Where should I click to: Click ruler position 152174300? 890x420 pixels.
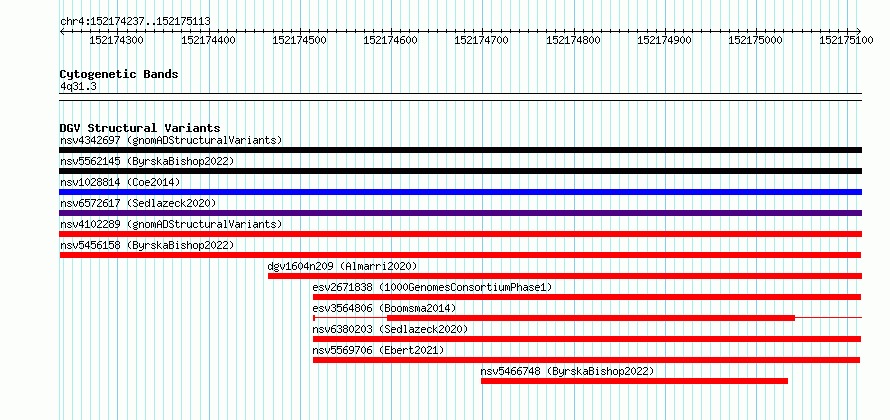(x=116, y=40)
